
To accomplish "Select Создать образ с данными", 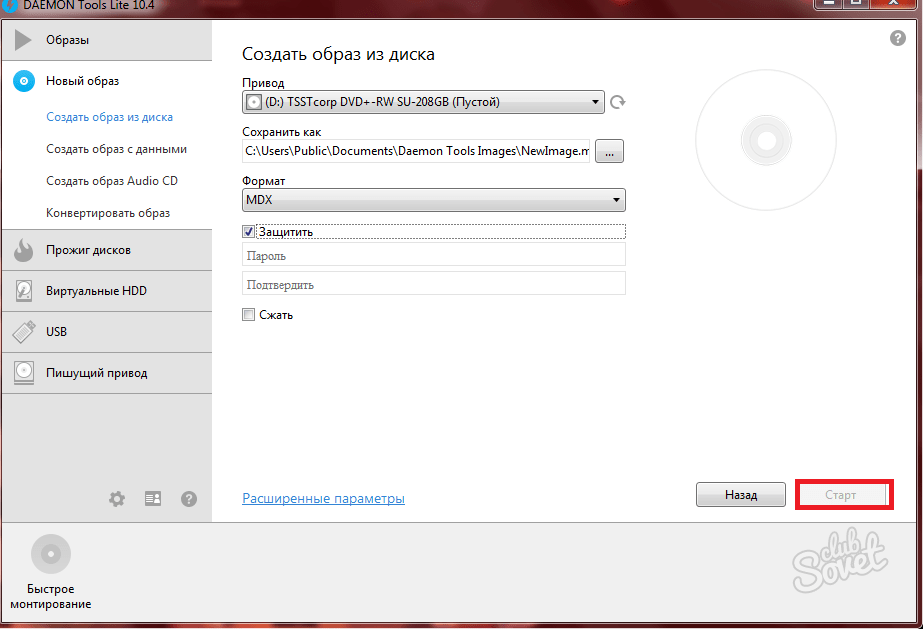I will tap(116, 149).
